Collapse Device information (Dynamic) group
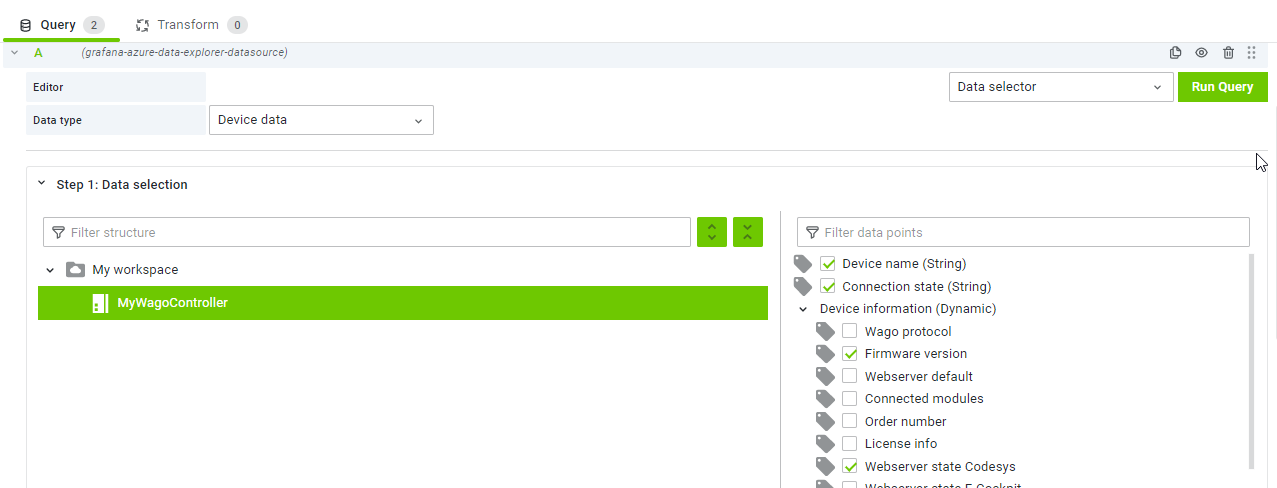The height and width of the screenshot is (488, 1277). point(803,309)
